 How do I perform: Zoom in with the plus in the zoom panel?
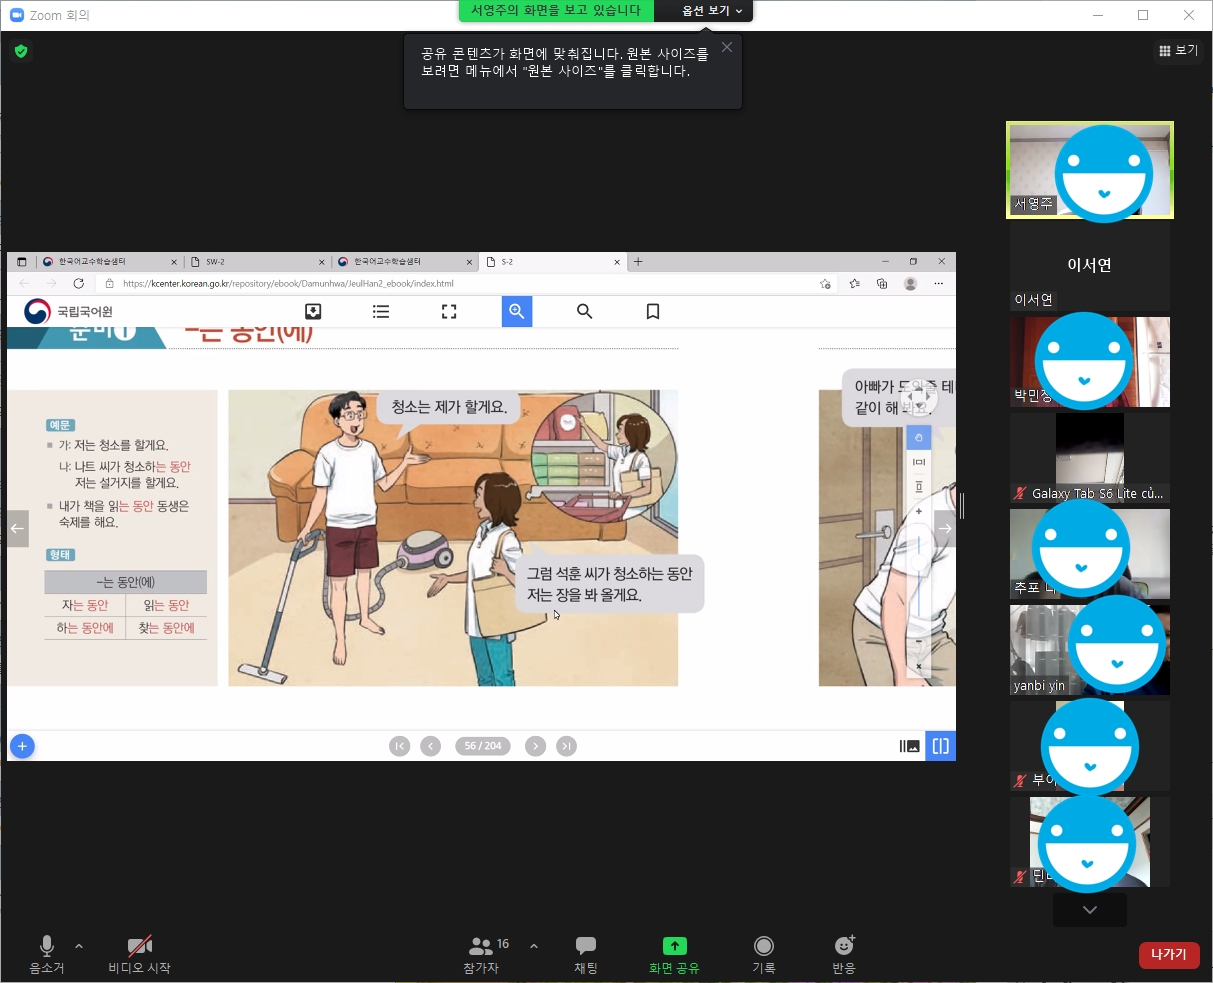[x=919, y=512]
